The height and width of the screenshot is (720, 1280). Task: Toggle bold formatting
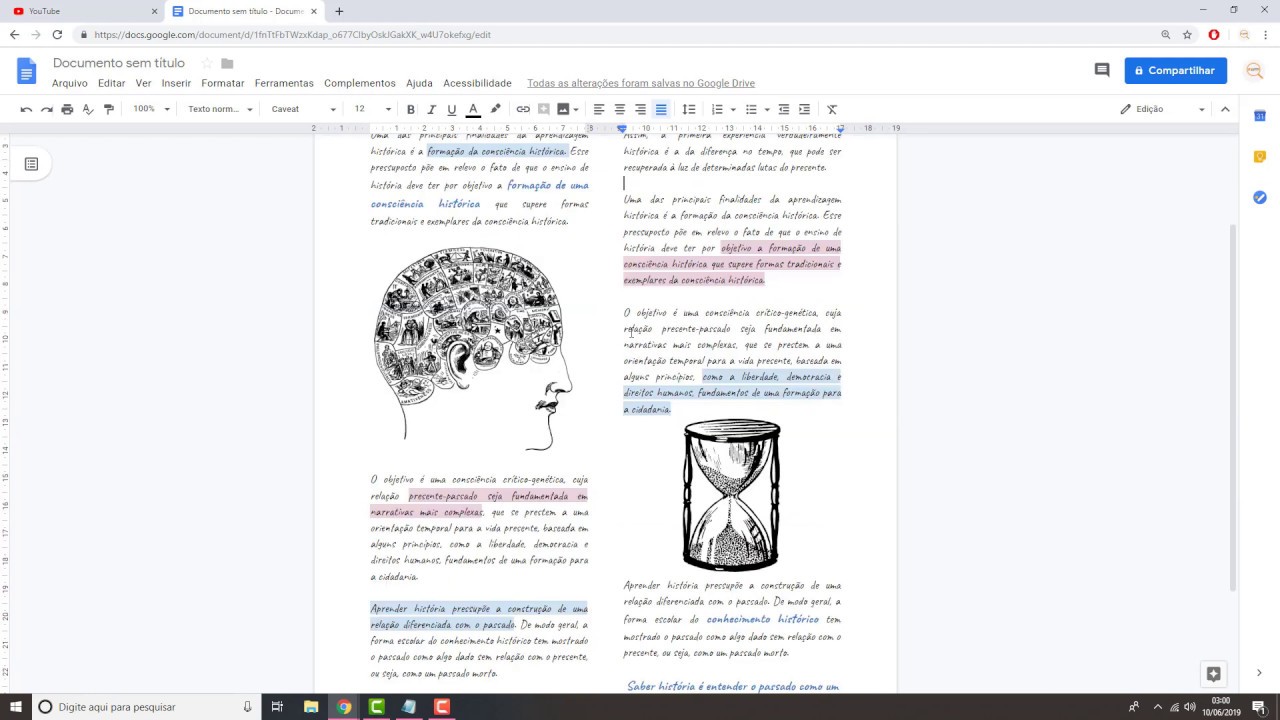[x=411, y=109]
